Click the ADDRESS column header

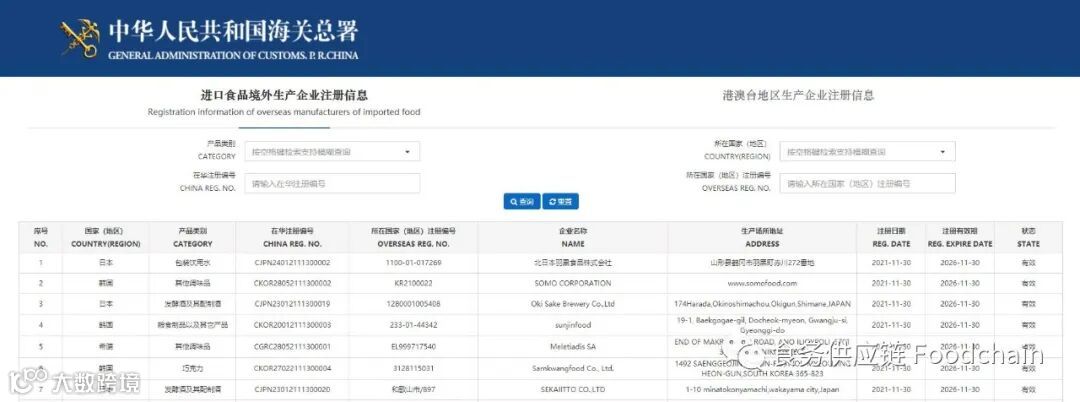(x=762, y=237)
